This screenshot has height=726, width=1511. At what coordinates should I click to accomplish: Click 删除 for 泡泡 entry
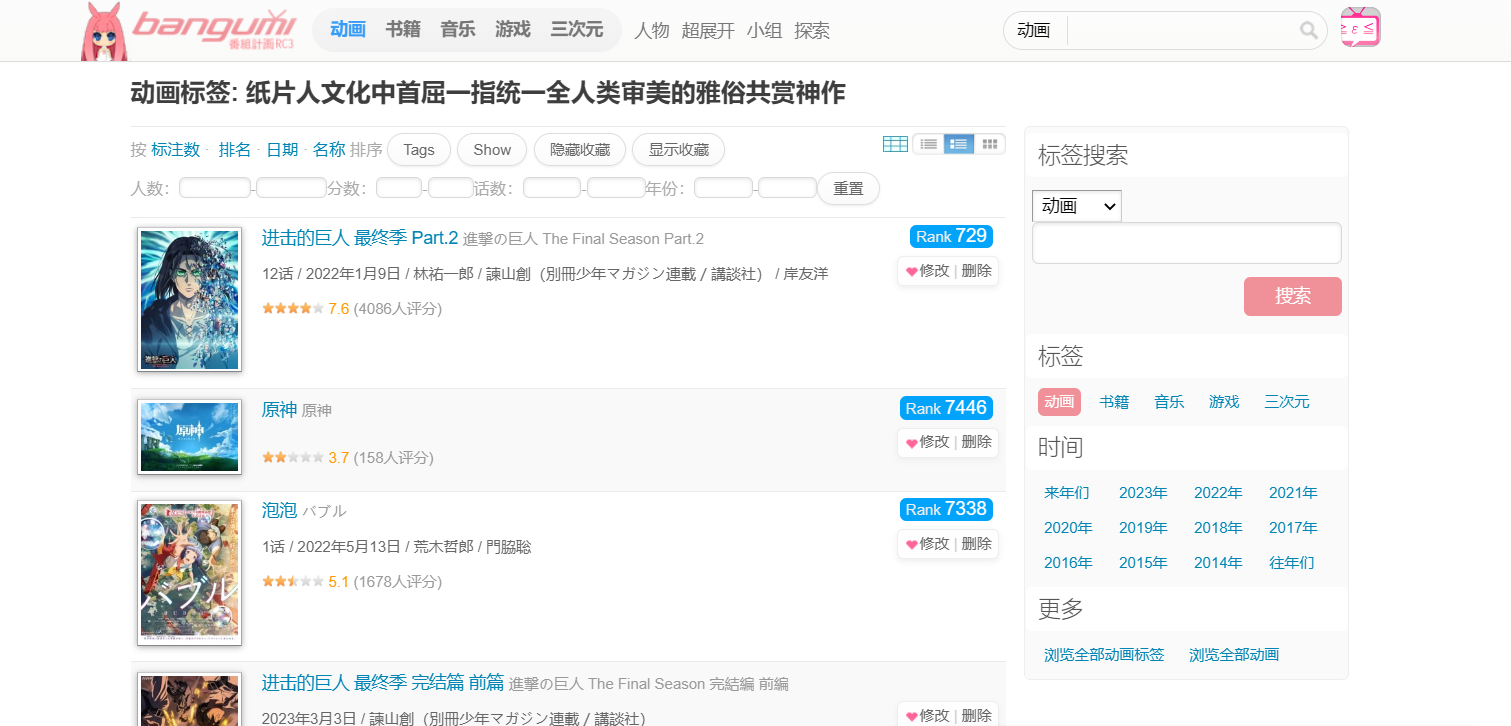(x=976, y=544)
